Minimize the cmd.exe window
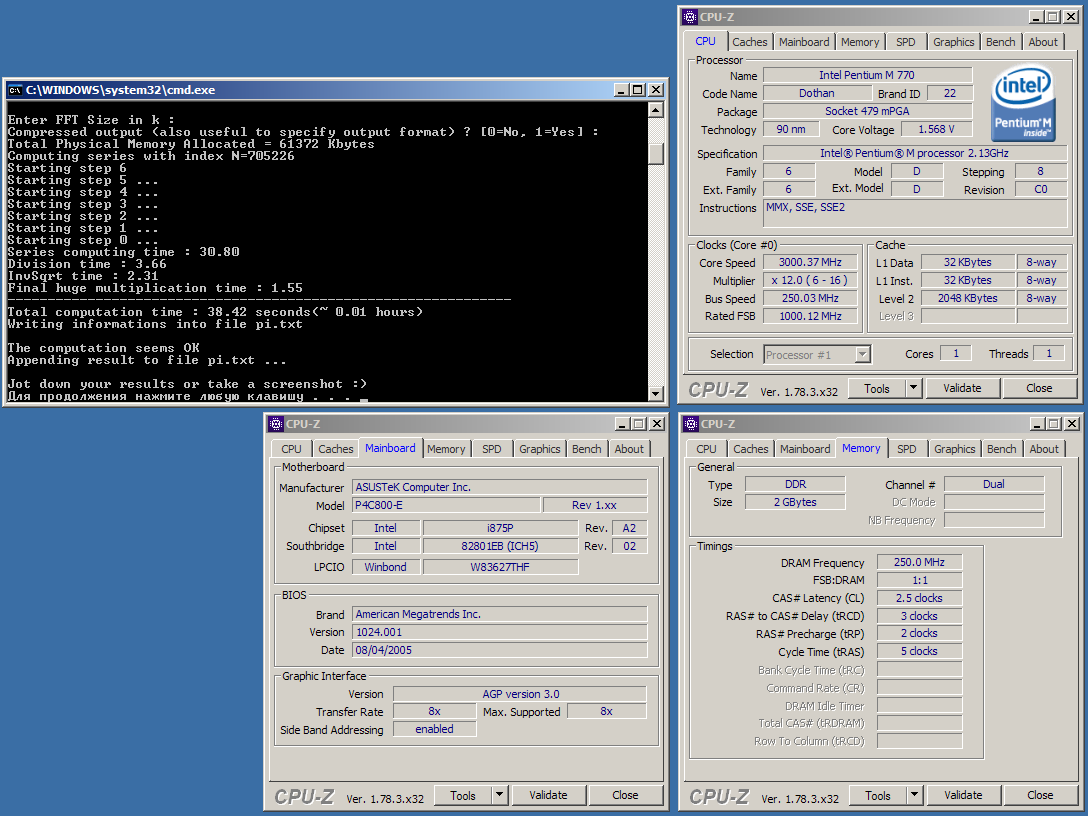Screen dimensions: 1088x816 pos(622,90)
